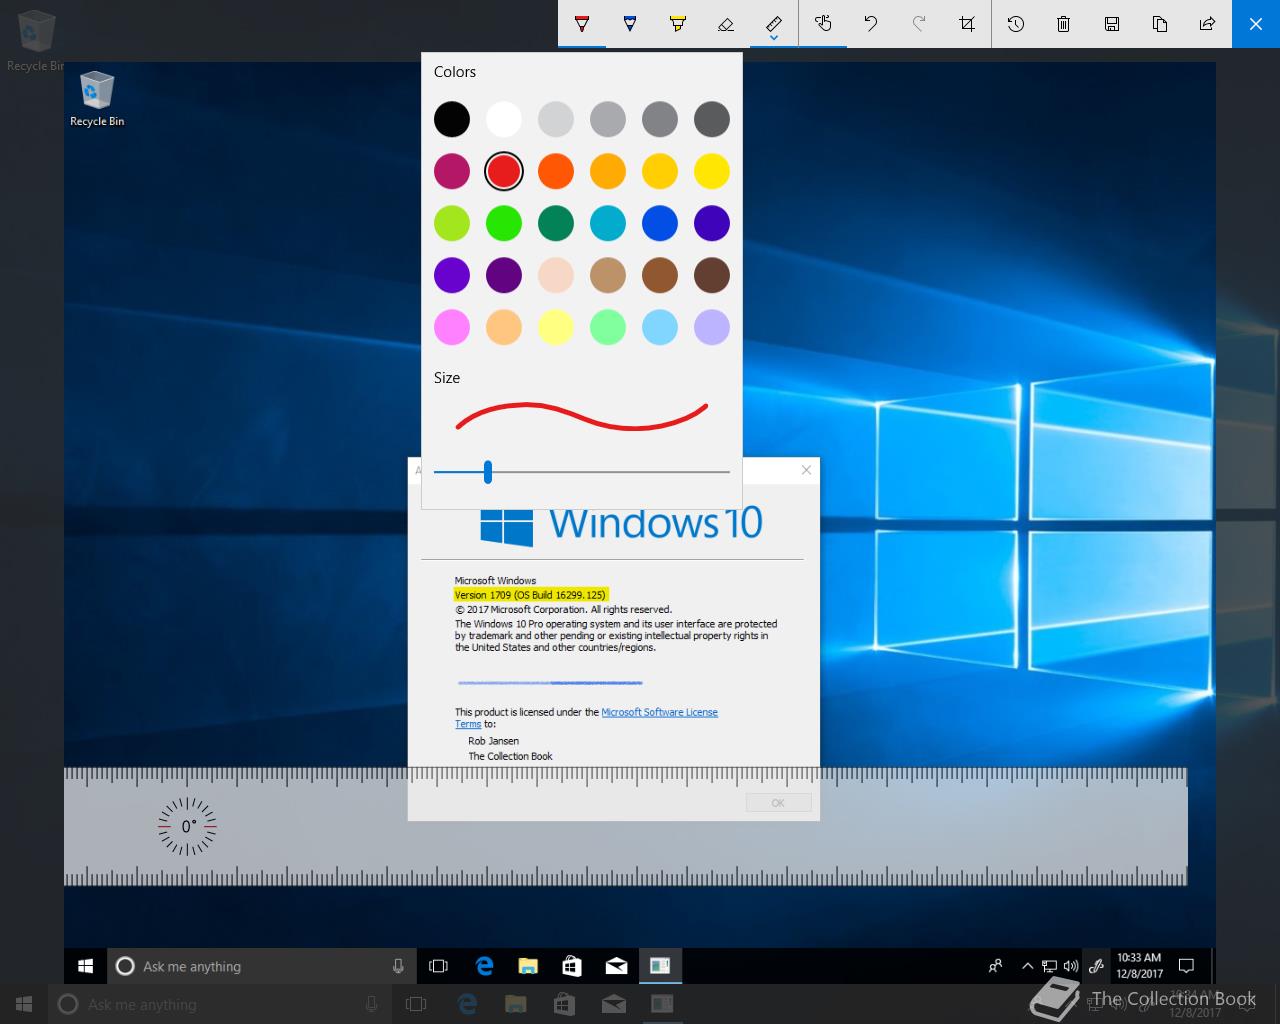Save the sketch with floppy icon
Image resolution: width=1280 pixels, height=1024 pixels.
click(1112, 24)
